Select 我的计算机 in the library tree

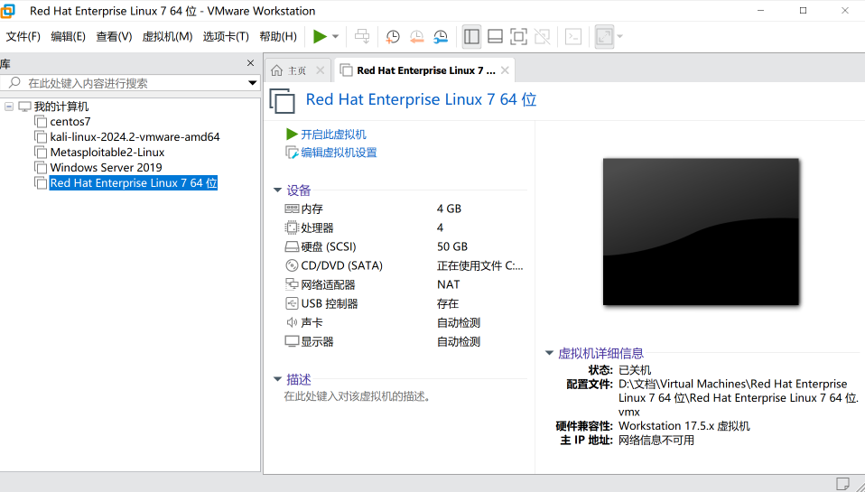61,106
